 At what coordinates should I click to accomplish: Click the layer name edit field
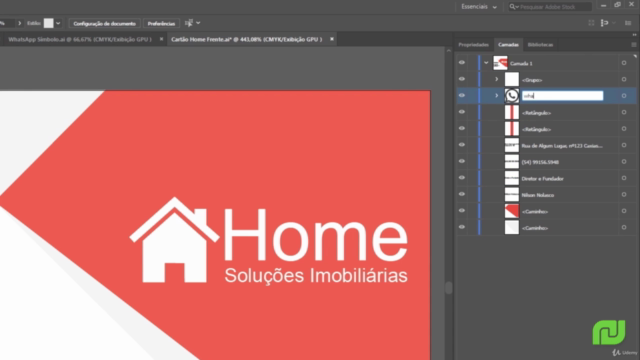(x=562, y=96)
